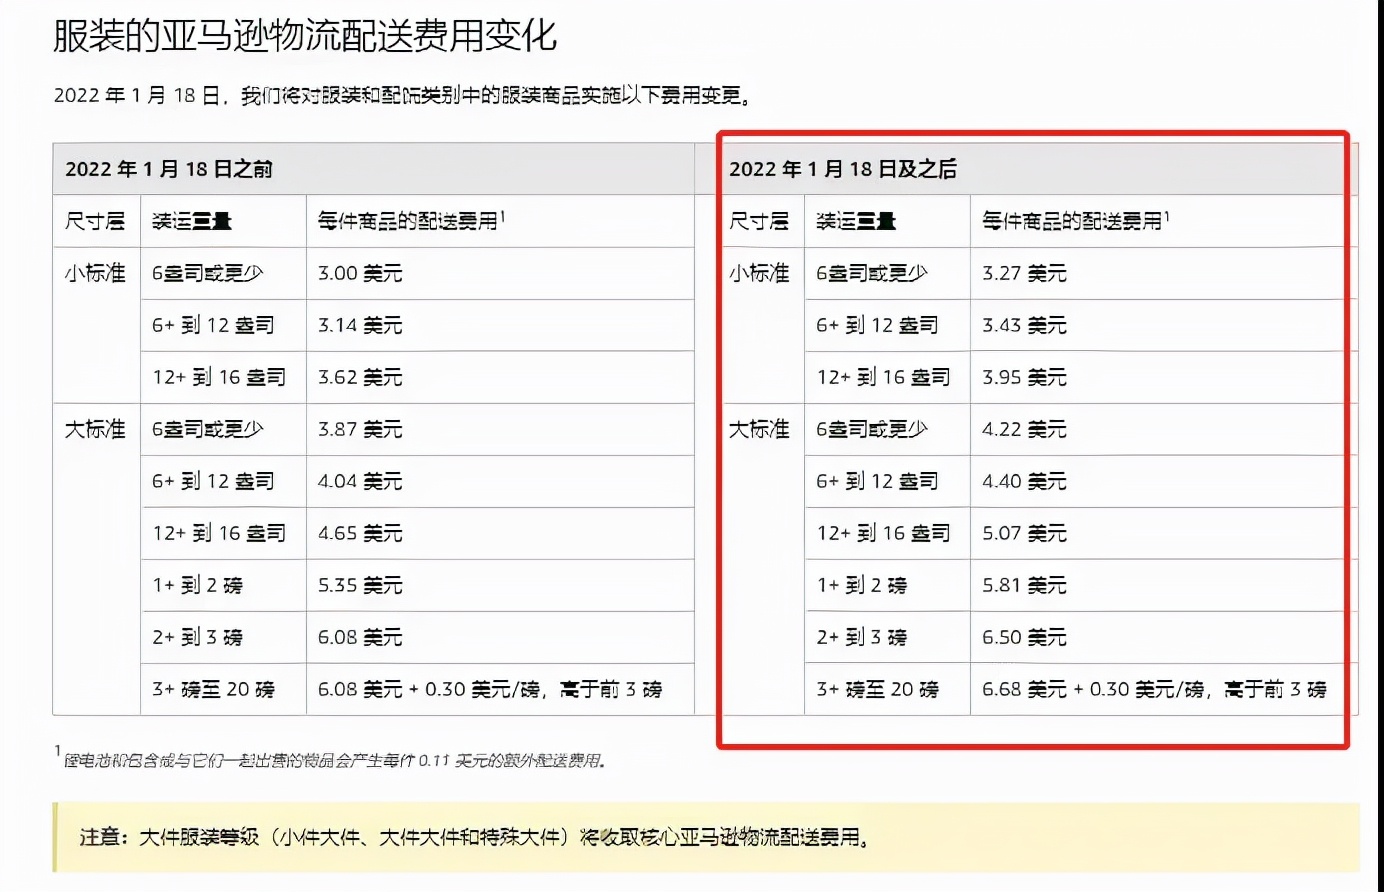The image size is (1384, 892).
Task: Select the fee value 4.22 美元
Action: (1024, 429)
